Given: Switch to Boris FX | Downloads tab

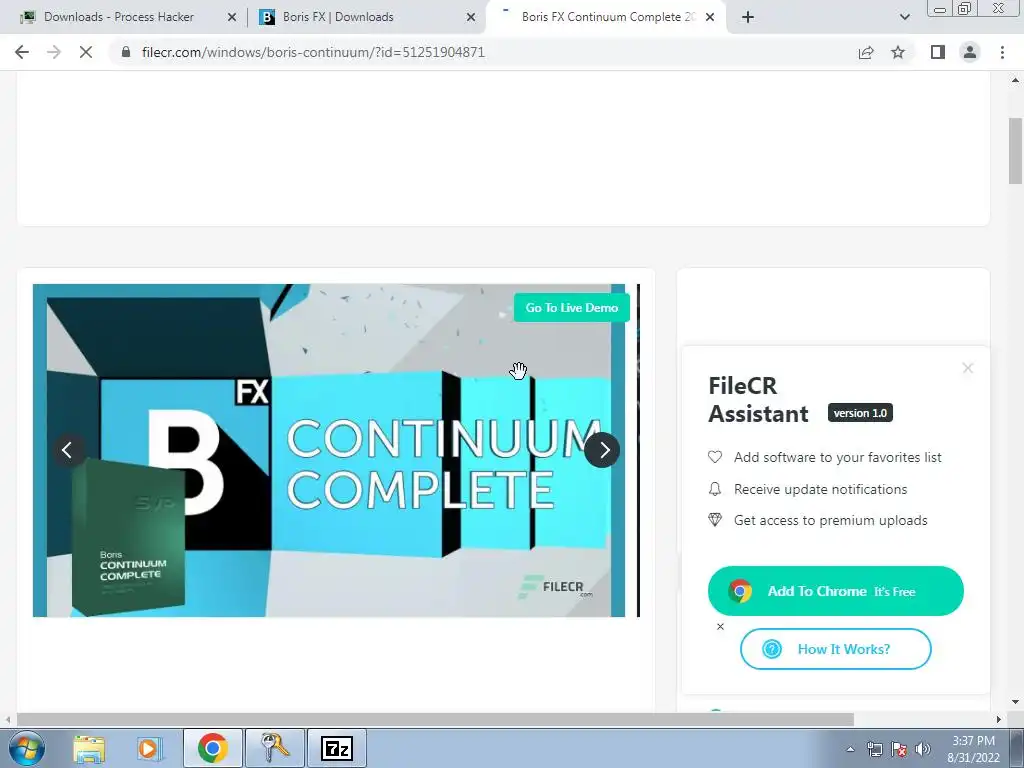Looking at the screenshot, I should [338, 17].
